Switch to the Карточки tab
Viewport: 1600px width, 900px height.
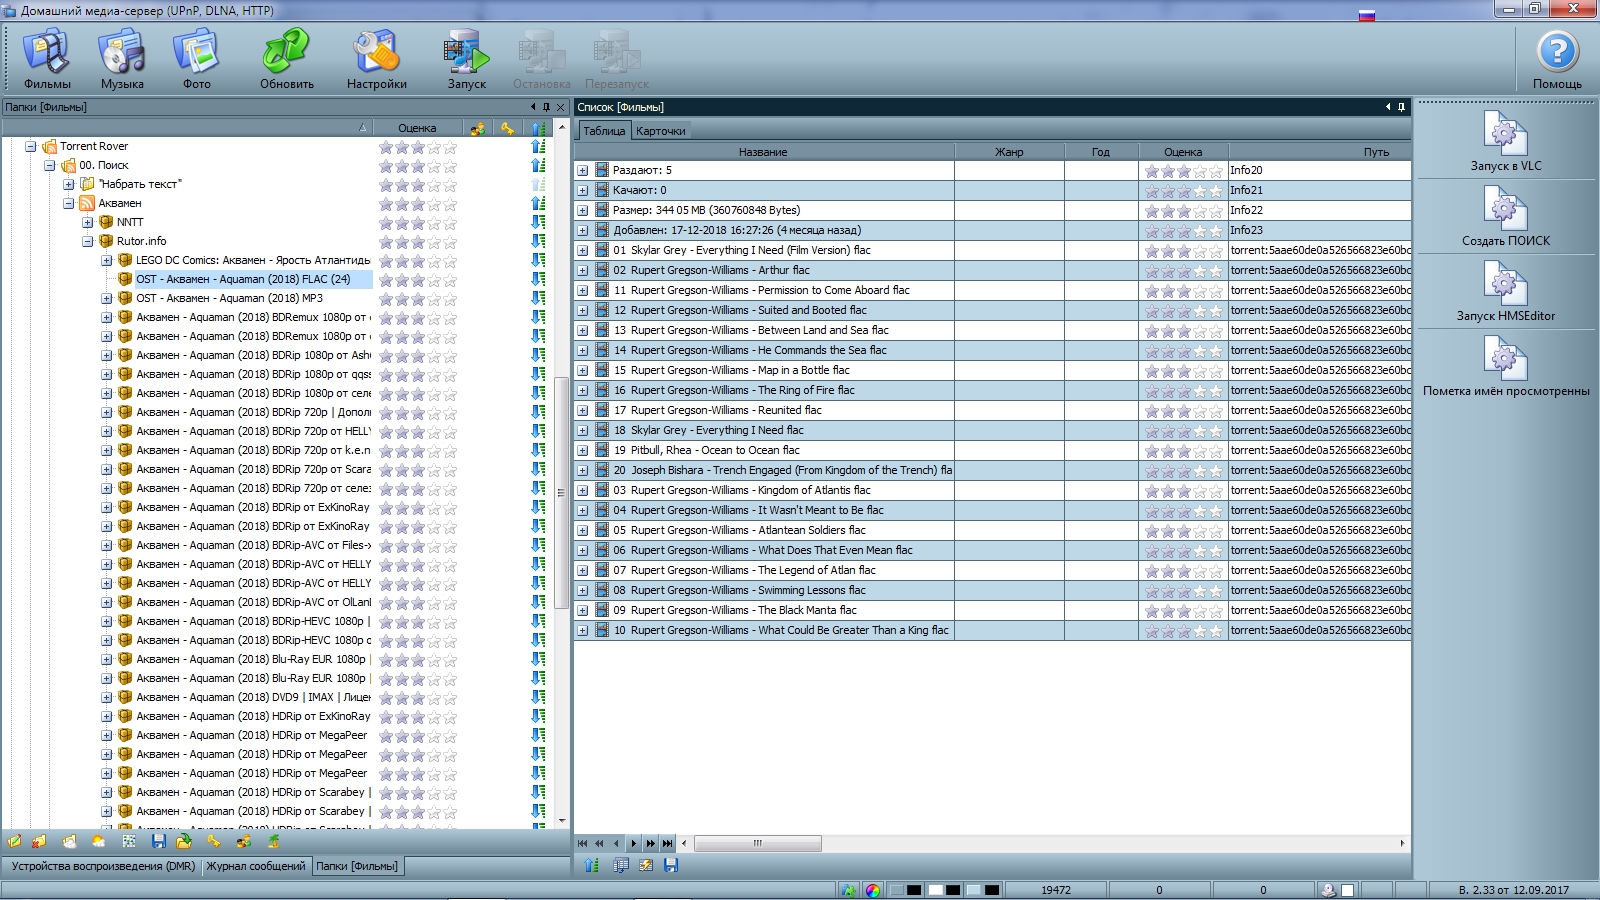[660, 131]
